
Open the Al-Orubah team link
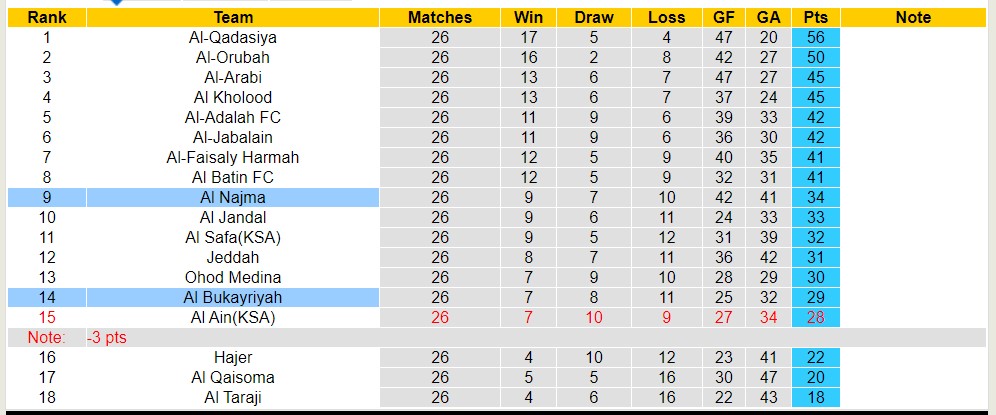click(x=232, y=57)
